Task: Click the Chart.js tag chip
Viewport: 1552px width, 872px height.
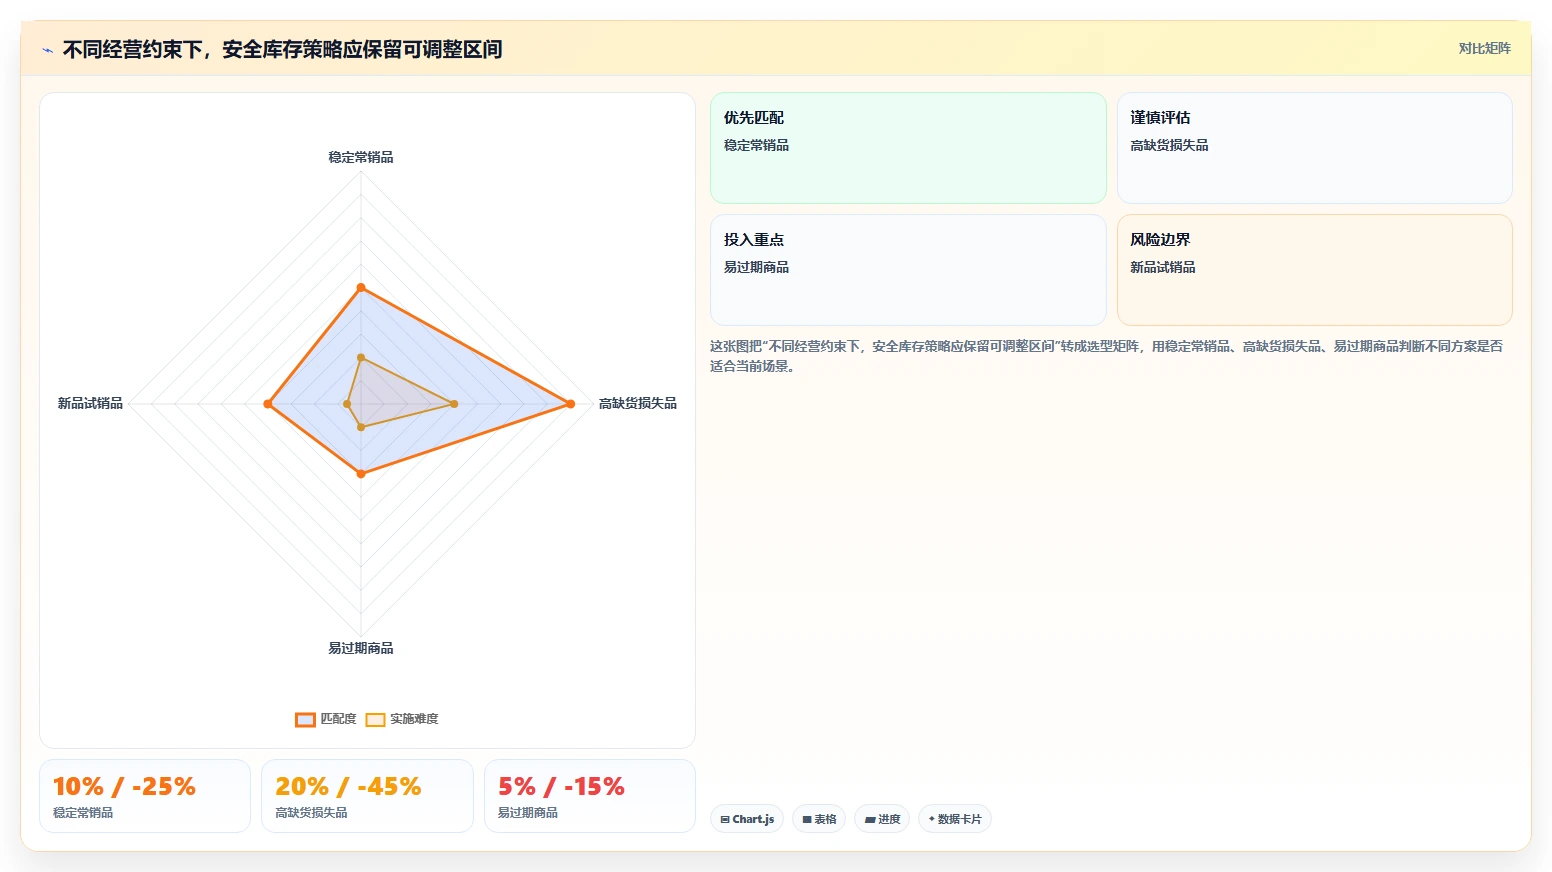Action: coord(747,819)
